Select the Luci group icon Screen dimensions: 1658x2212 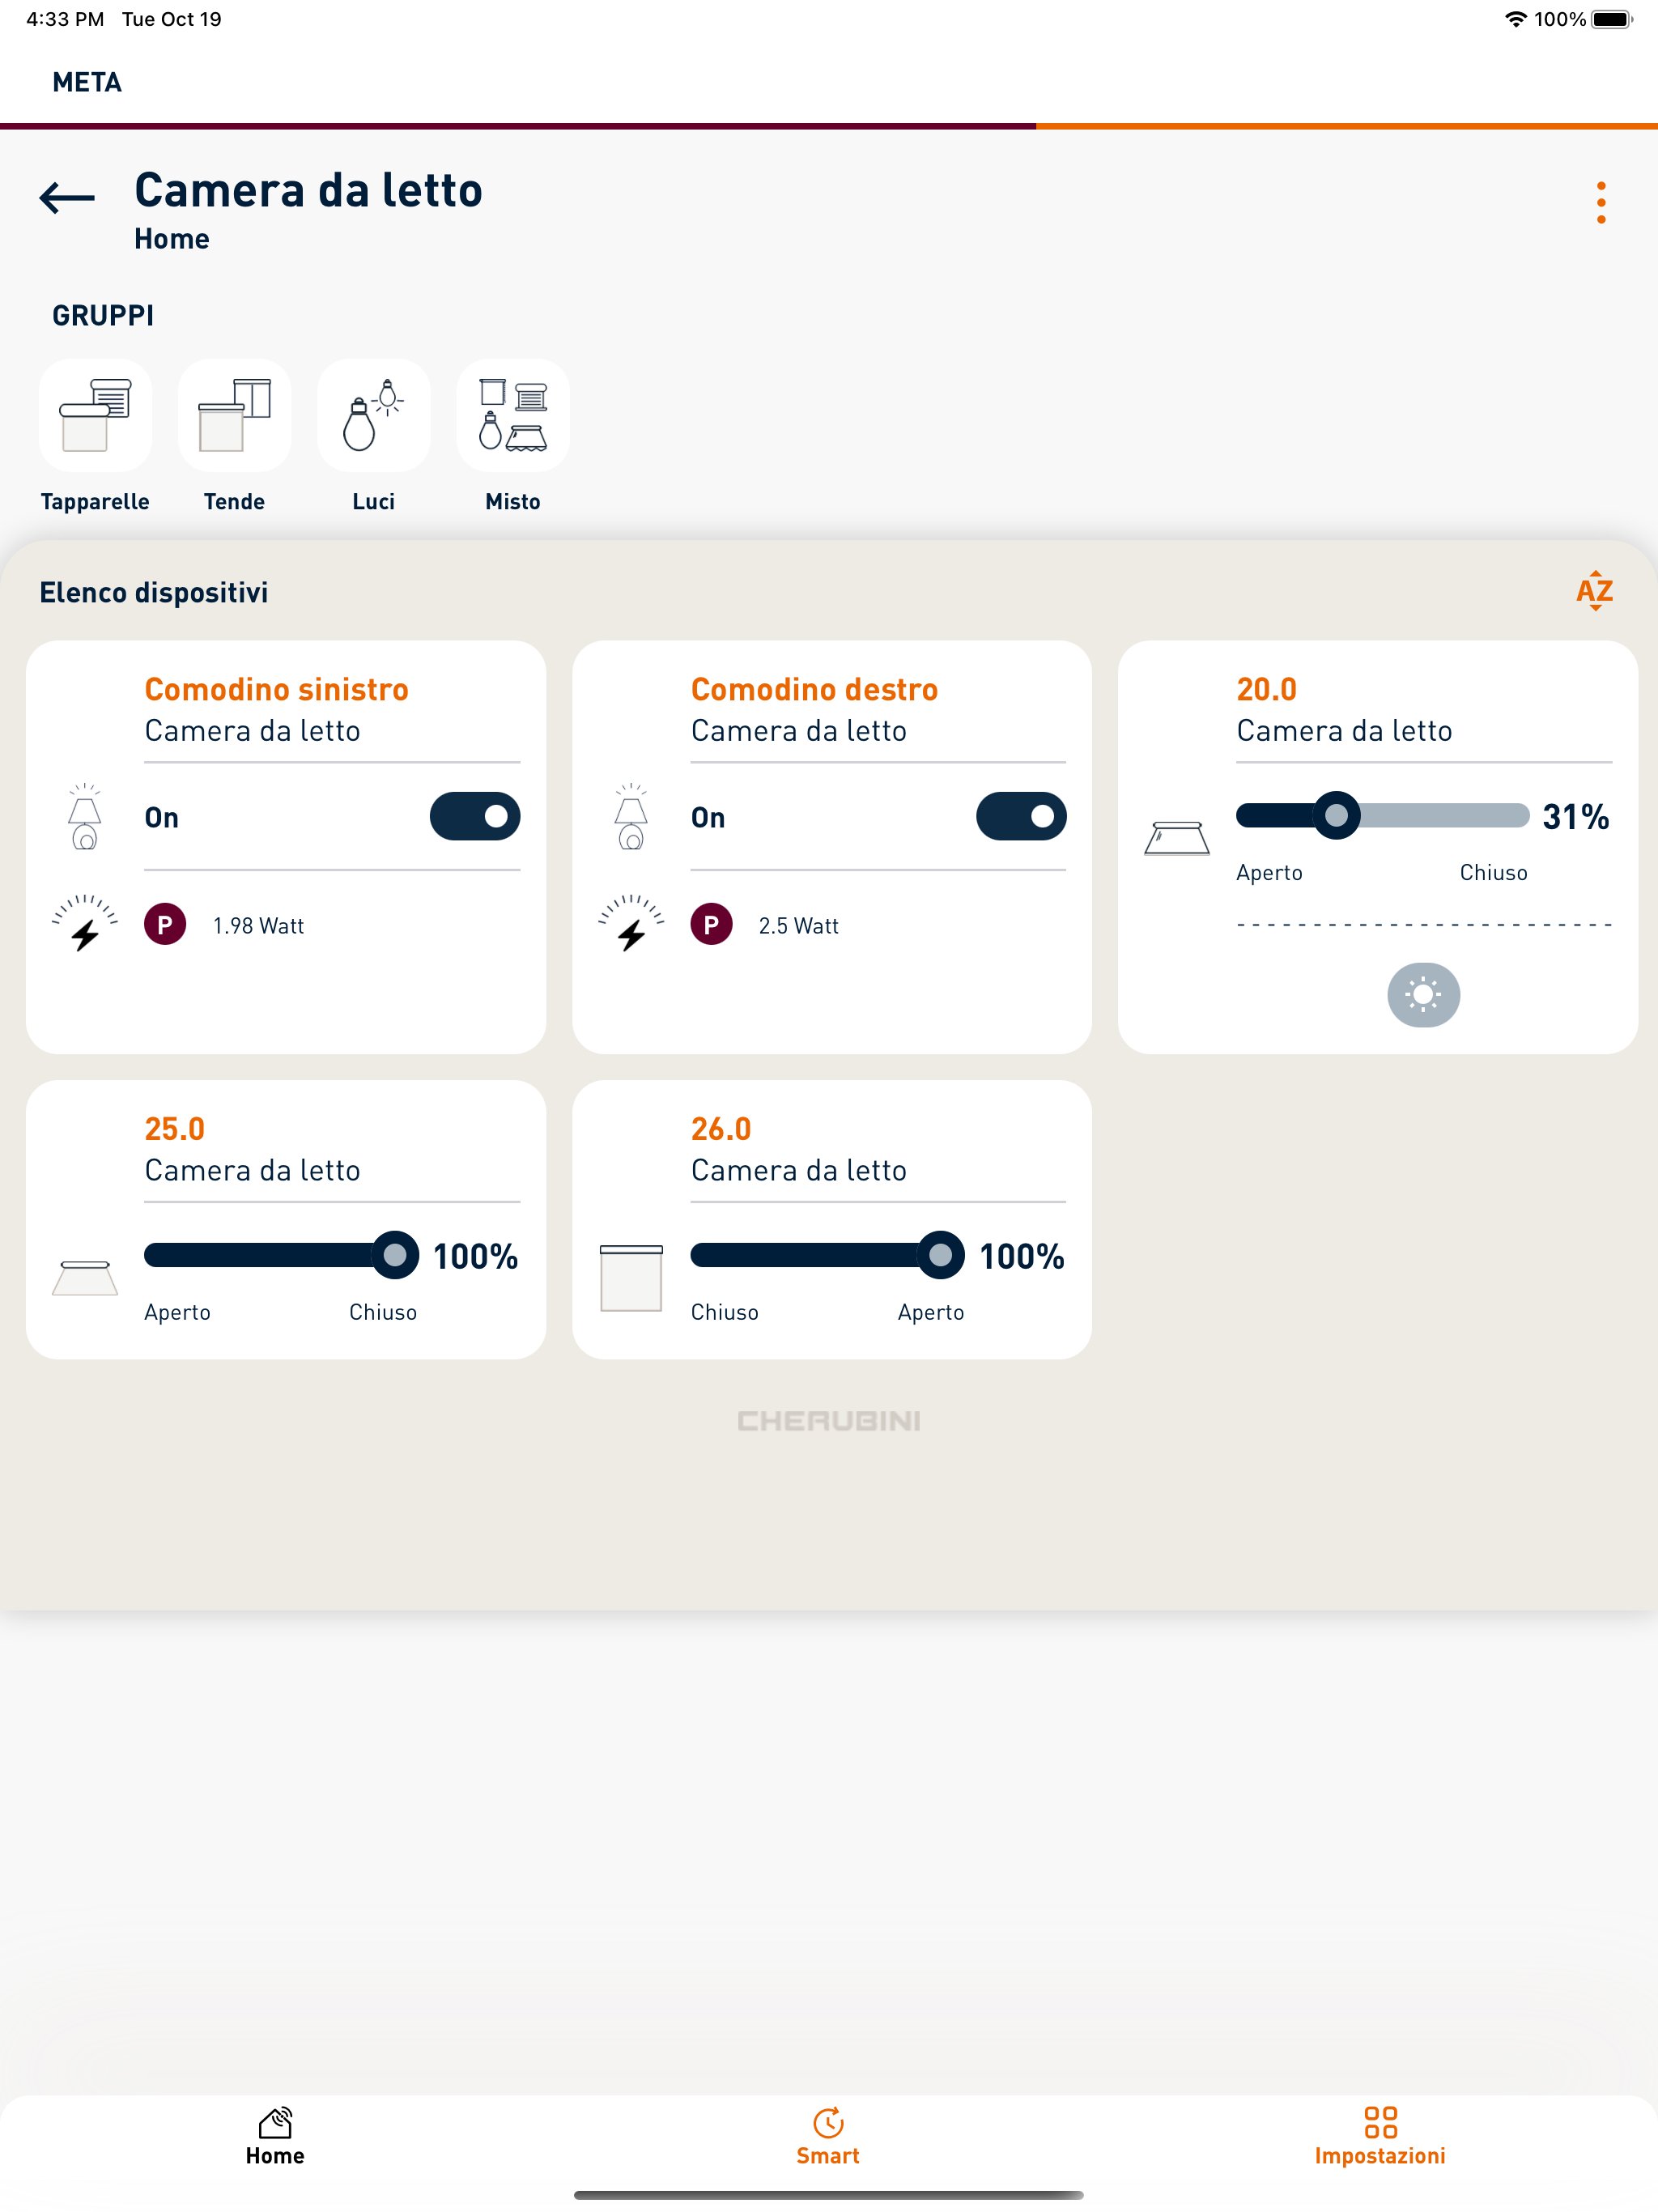coord(373,415)
